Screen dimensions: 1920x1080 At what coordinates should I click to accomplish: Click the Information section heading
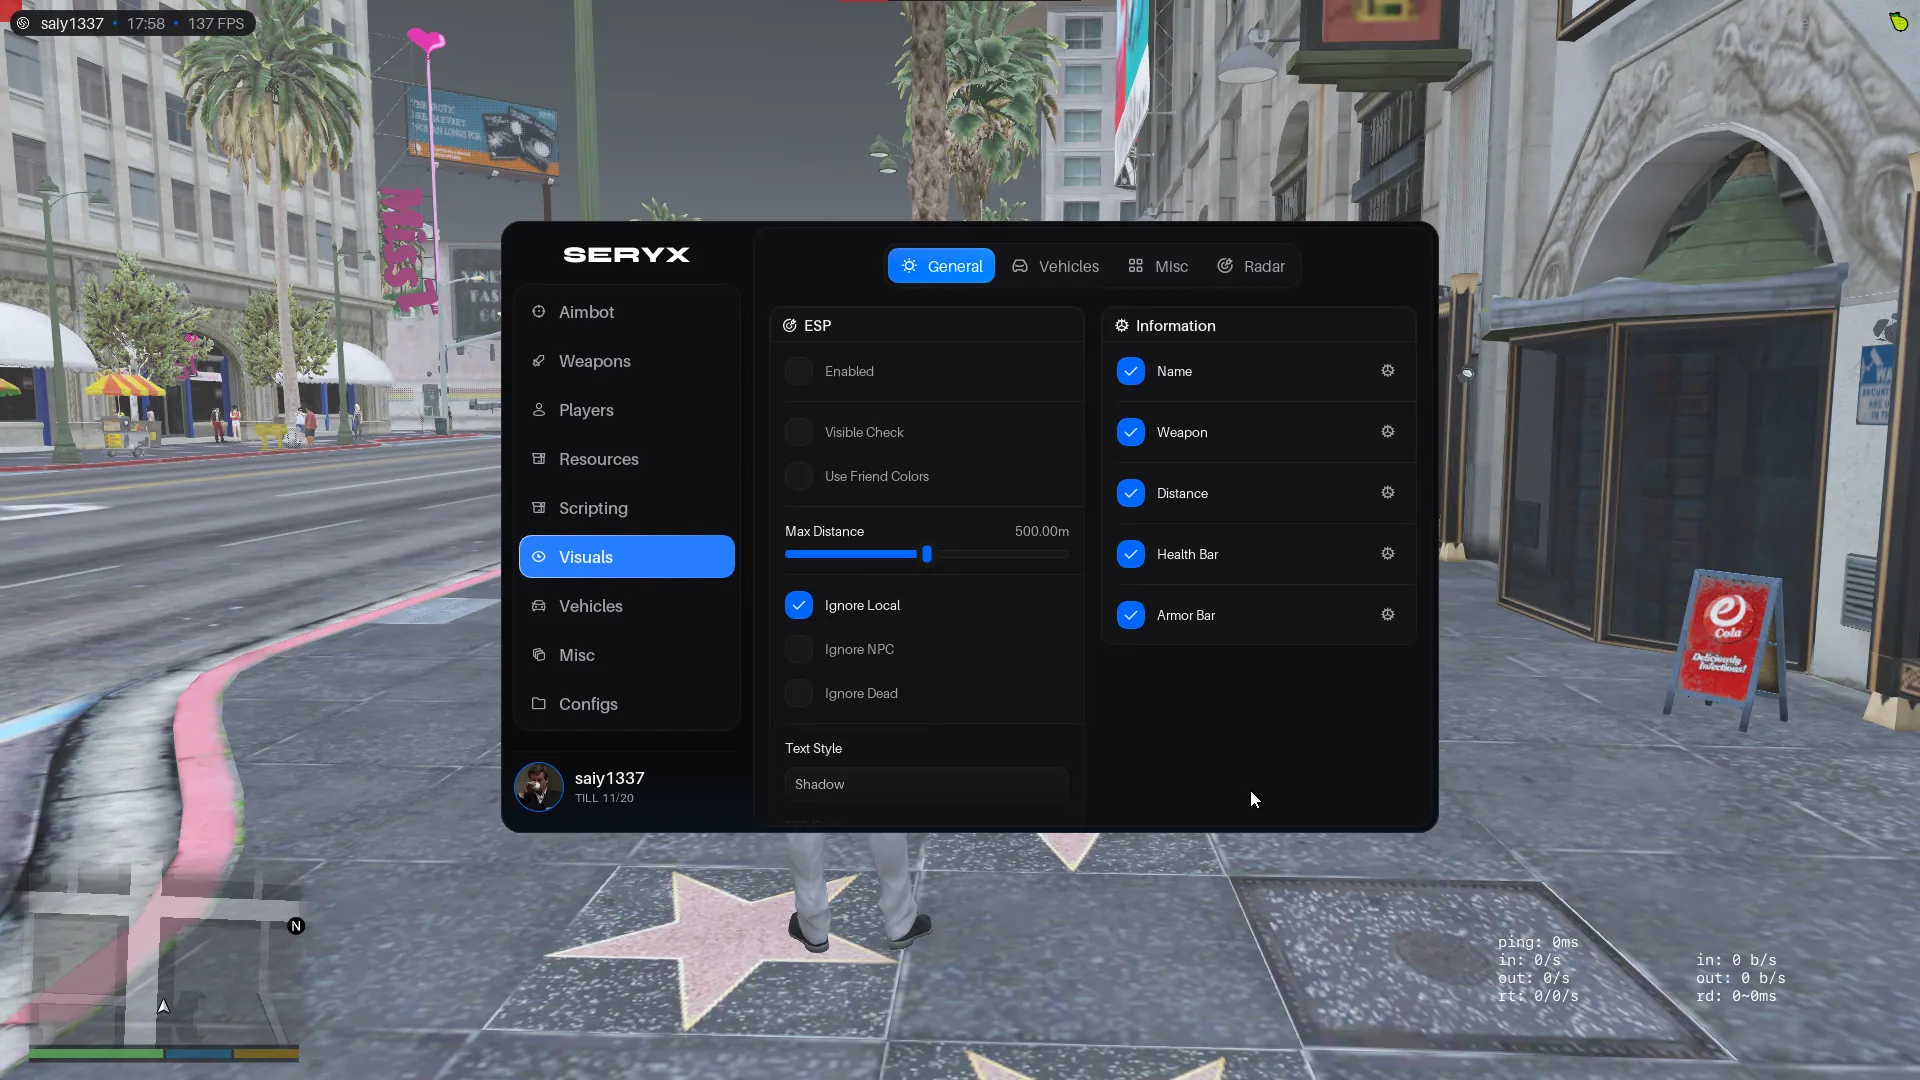pos(1175,326)
